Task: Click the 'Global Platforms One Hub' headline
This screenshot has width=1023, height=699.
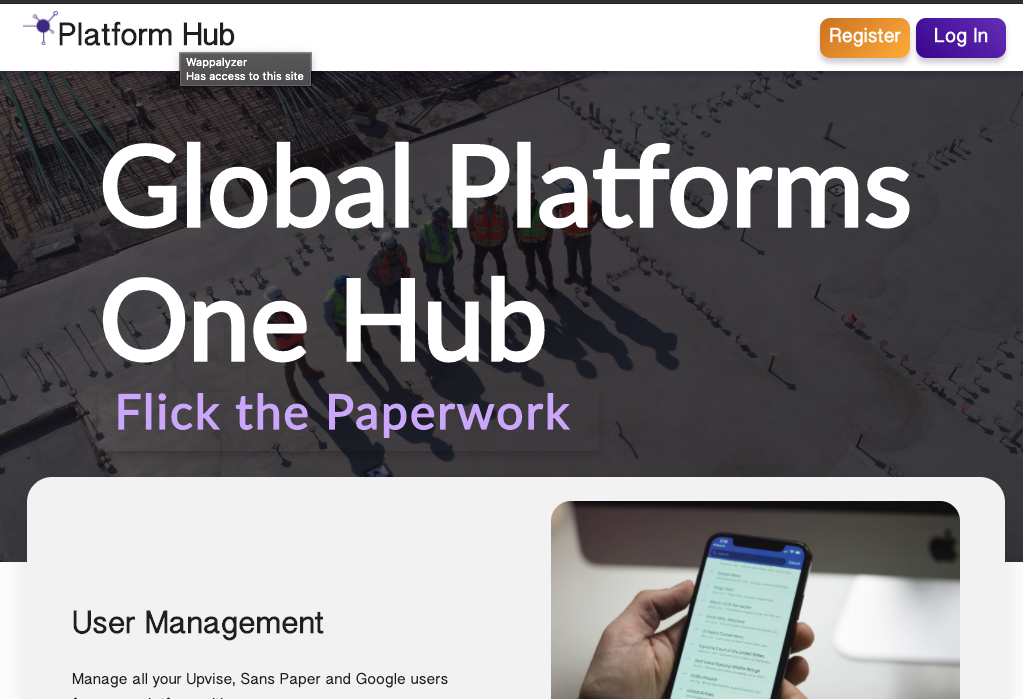Action: pyautogui.click(x=506, y=253)
